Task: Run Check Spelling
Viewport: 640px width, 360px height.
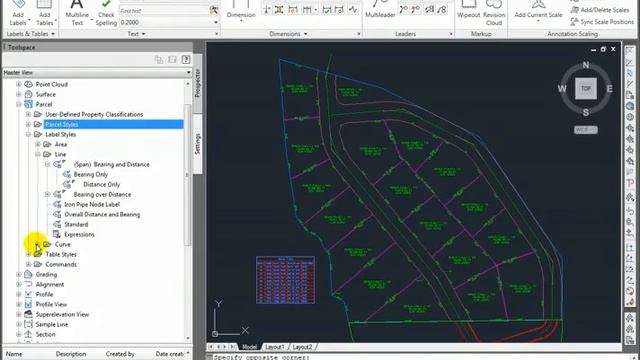Action: click(x=106, y=13)
